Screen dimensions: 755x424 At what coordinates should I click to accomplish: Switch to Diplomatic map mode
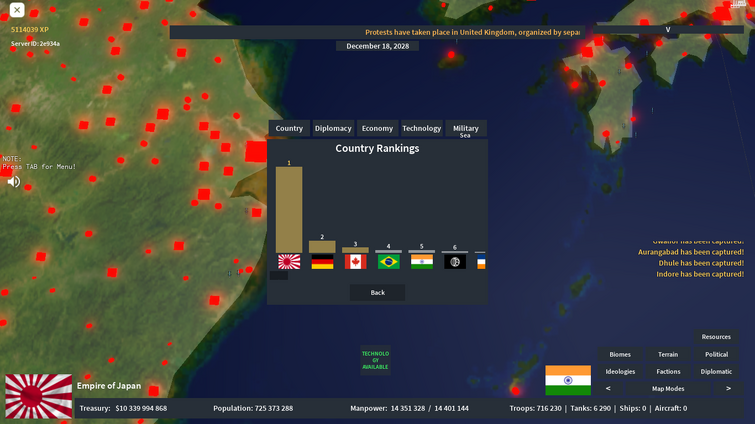coord(716,372)
